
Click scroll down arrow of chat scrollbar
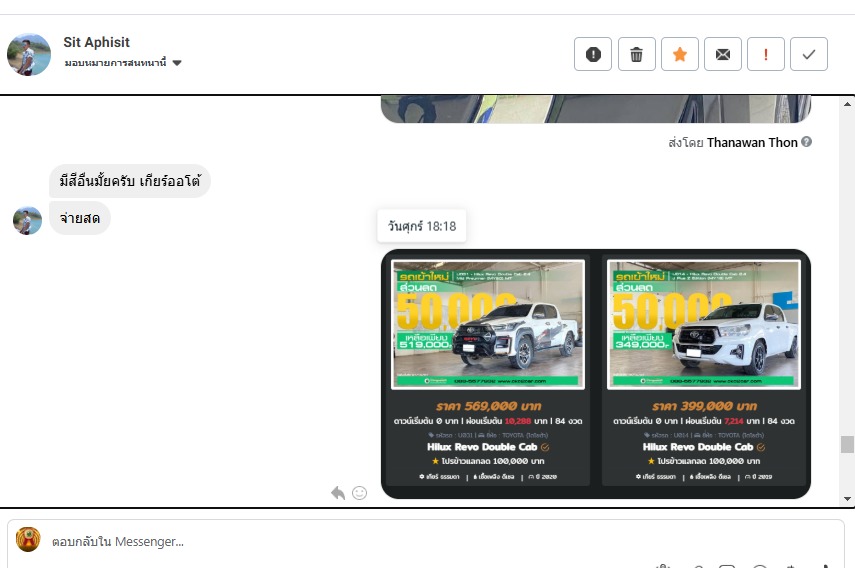coord(847,499)
